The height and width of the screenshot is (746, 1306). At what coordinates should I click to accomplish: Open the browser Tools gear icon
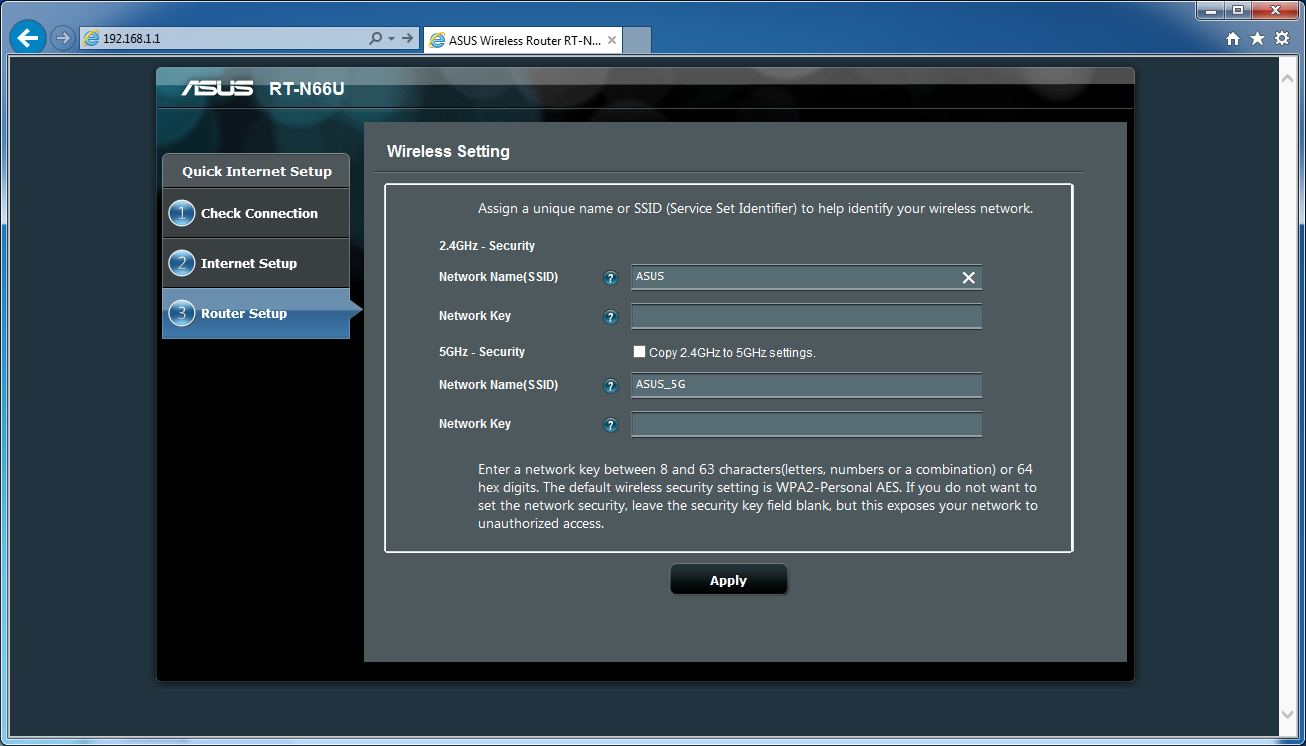1282,38
